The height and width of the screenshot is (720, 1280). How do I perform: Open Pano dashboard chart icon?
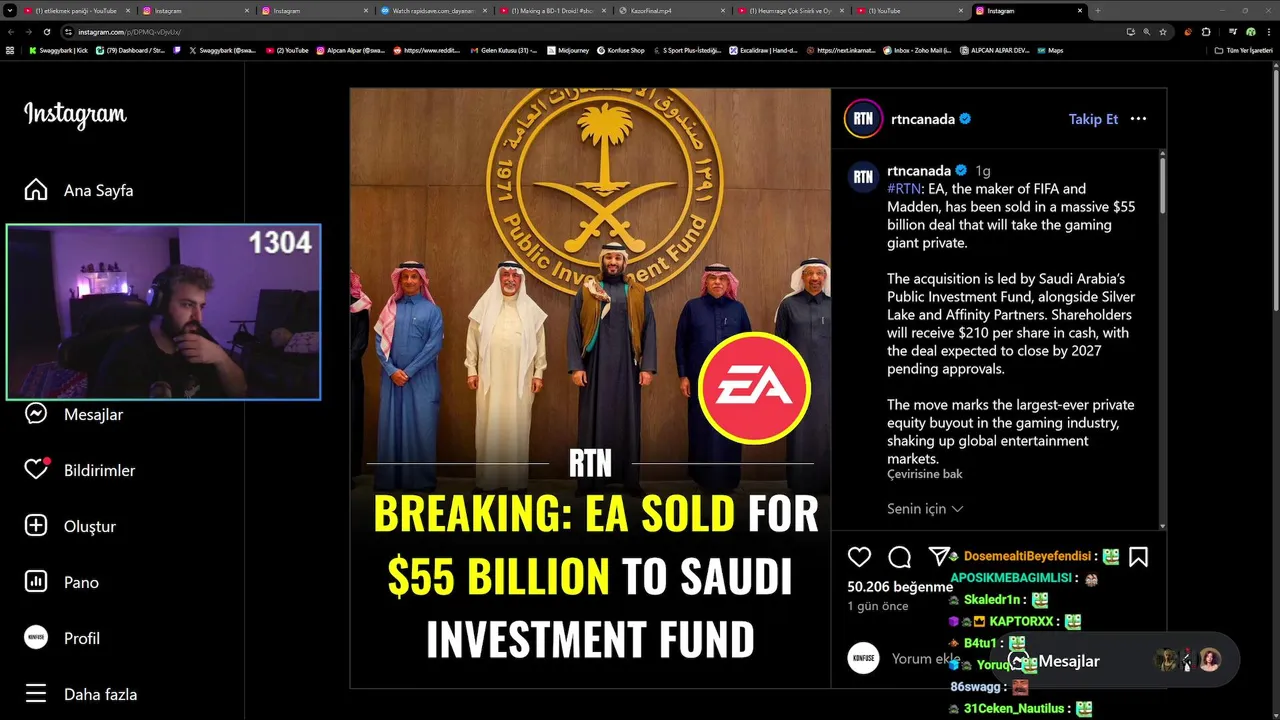coord(36,582)
